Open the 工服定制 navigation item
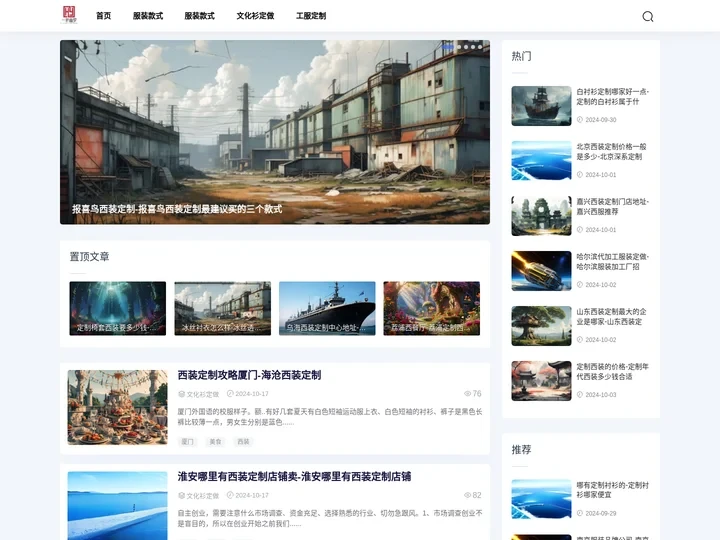Screen dimensions: 720x540 click(x=311, y=16)
